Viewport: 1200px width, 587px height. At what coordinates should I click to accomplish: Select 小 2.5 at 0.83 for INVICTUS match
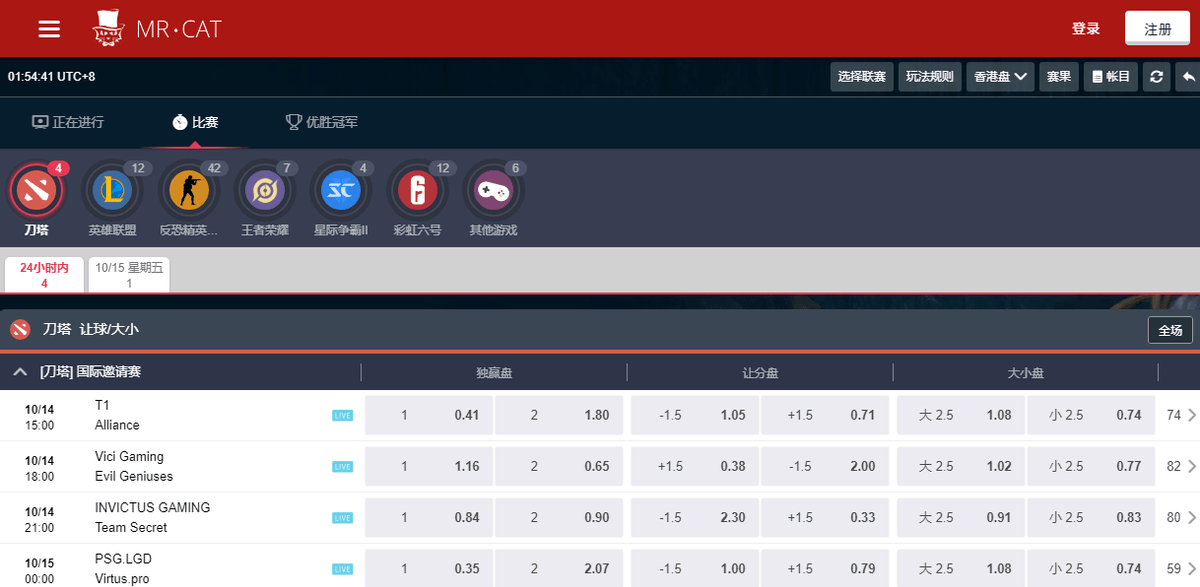[1091, 517]
